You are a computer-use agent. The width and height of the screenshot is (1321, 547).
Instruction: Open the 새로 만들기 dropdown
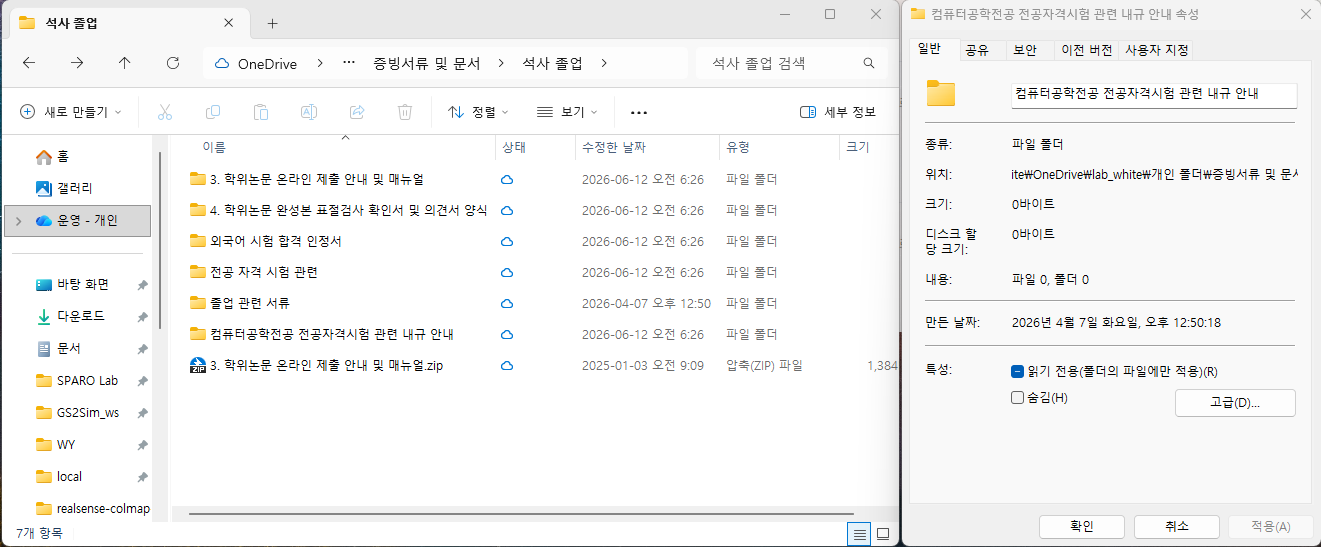[x=71, y=112]
